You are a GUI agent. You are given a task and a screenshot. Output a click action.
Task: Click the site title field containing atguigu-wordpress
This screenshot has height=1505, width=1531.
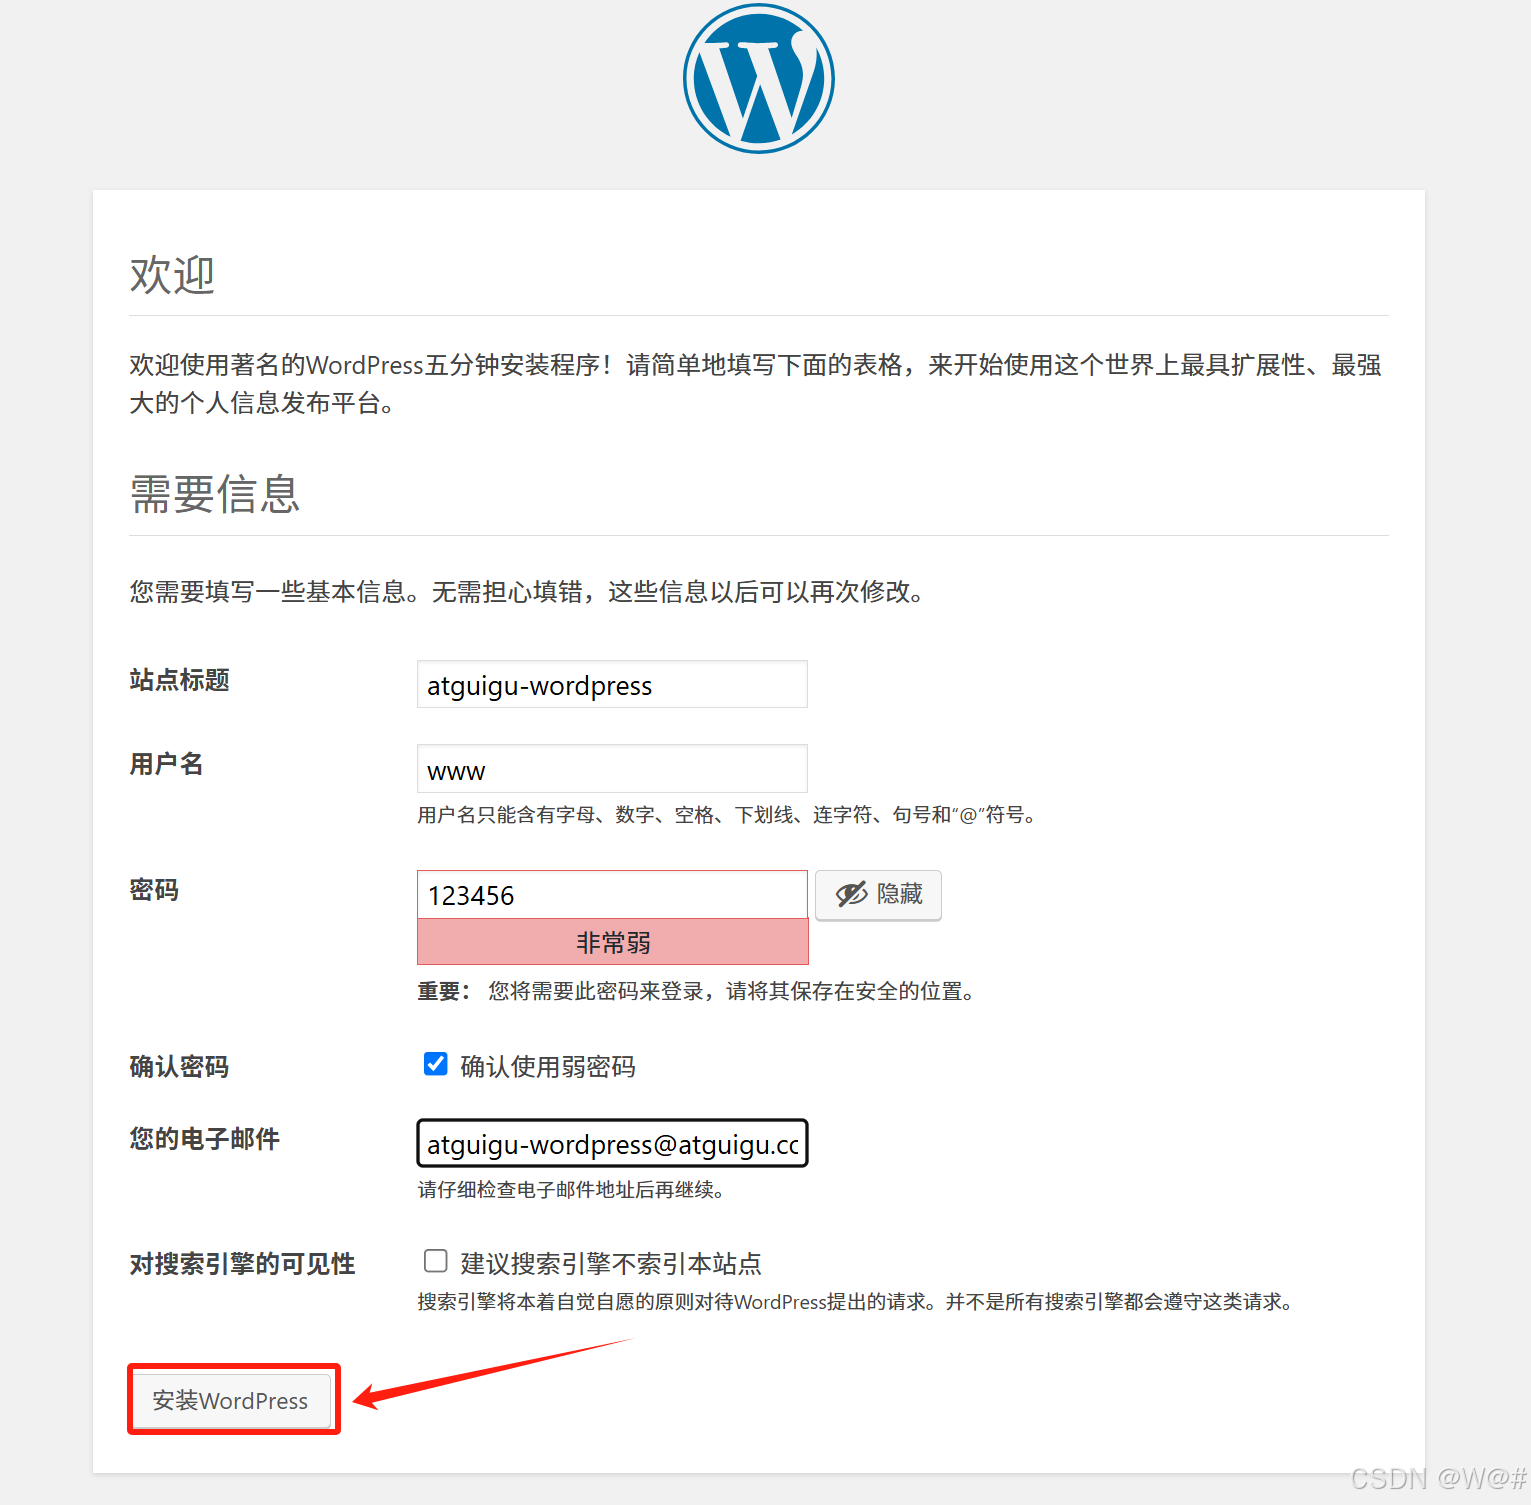tap(612, 685)
